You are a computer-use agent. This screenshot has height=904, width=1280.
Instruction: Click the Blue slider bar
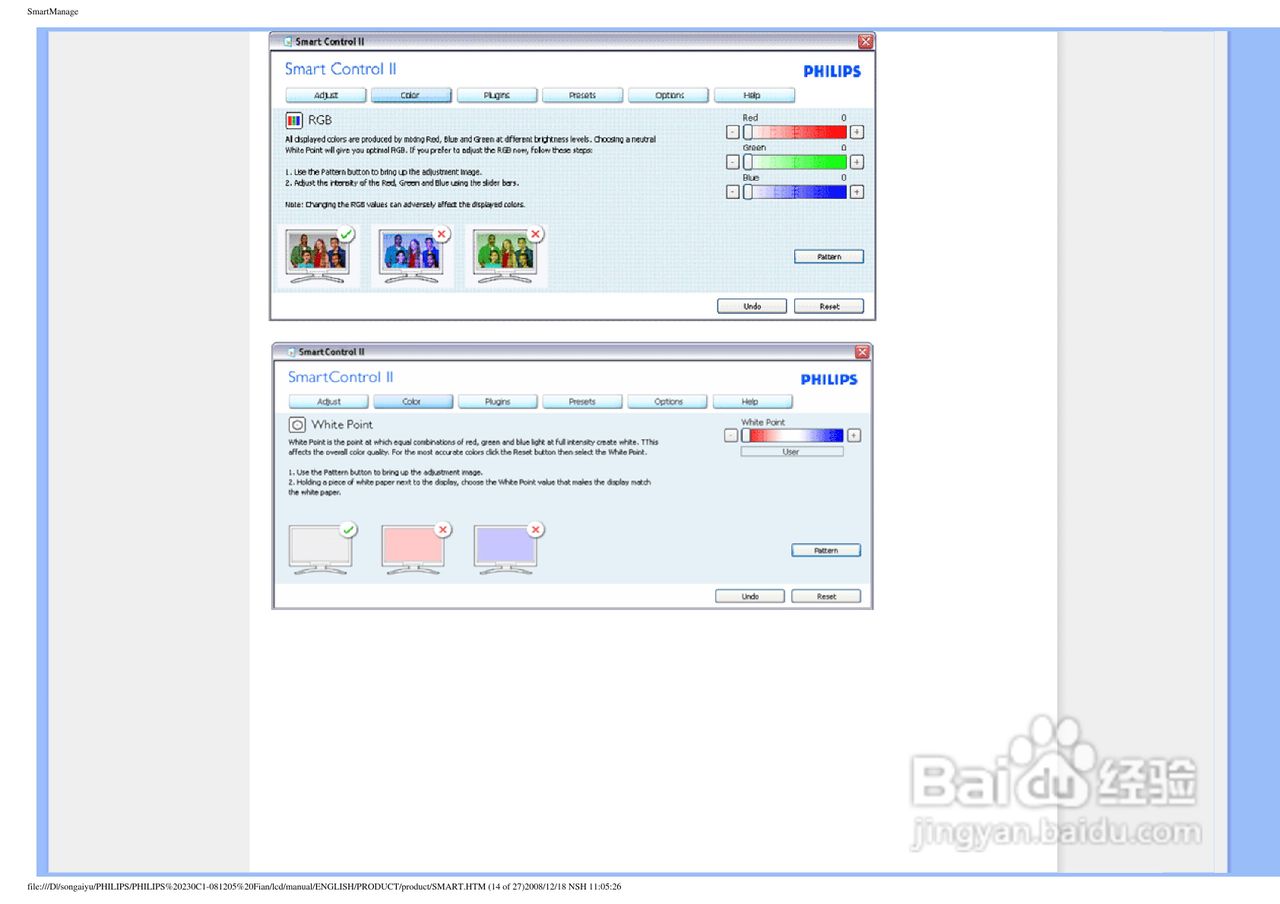click(795, 191)
